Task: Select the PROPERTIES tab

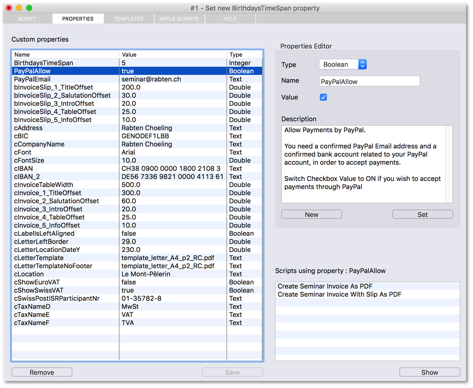Action: [78, 19]
